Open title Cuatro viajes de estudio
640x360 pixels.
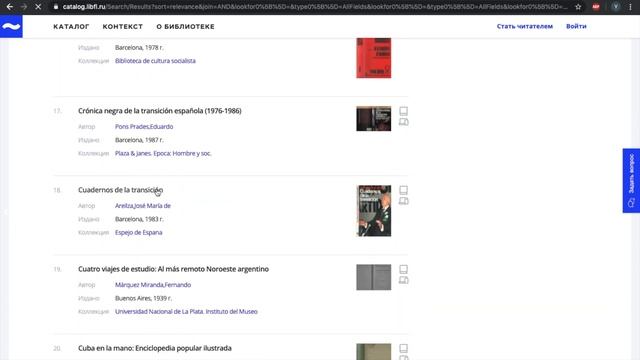(x=173, y=269)
